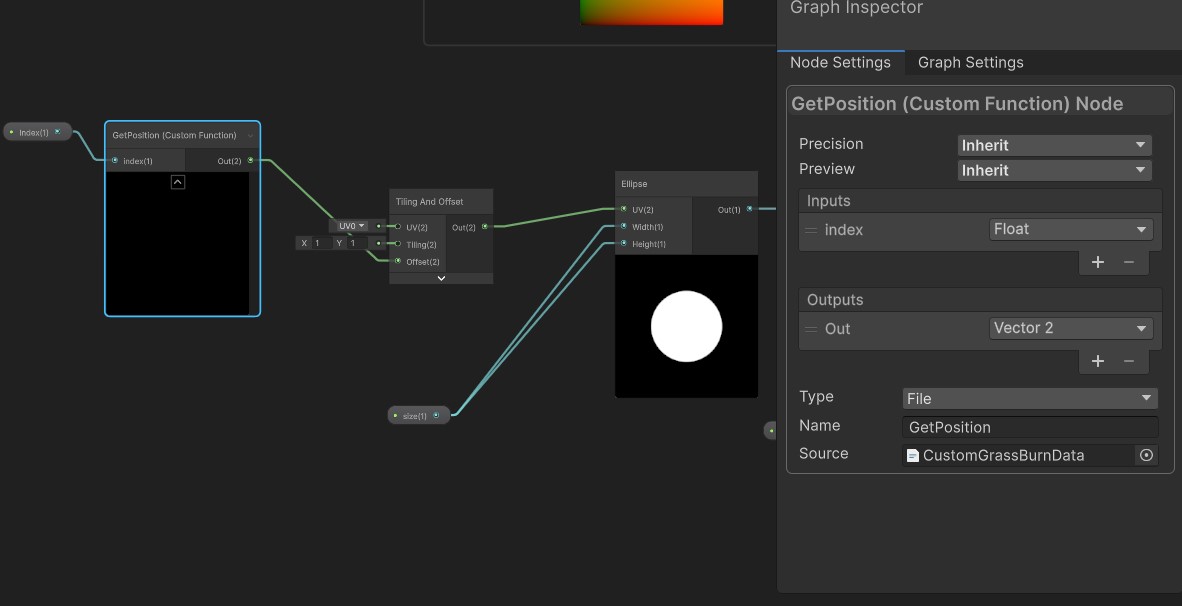
Task: Expand the Tiling And Offset node via bottom chevron
Action: [441, 277]
